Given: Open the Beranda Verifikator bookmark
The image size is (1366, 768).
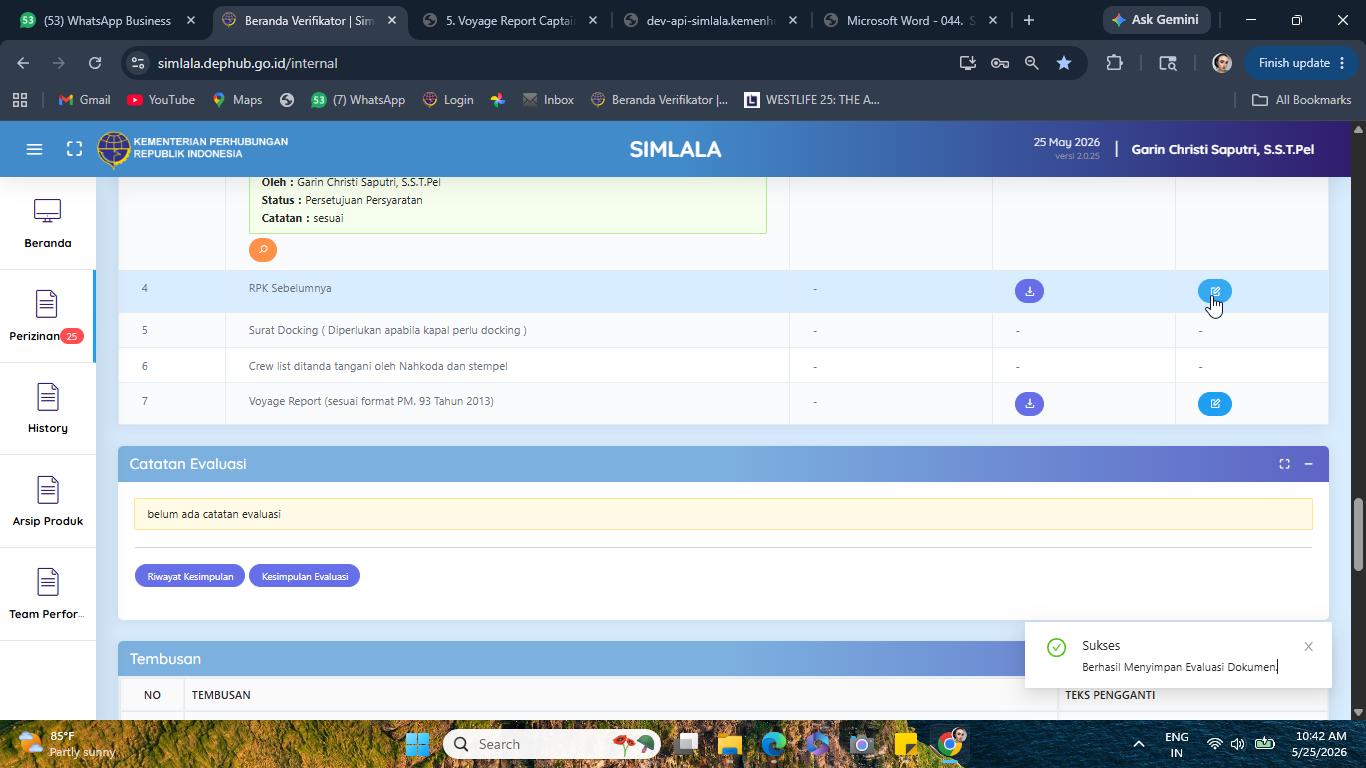Looking at the screenshot, I should coord(659,100).
